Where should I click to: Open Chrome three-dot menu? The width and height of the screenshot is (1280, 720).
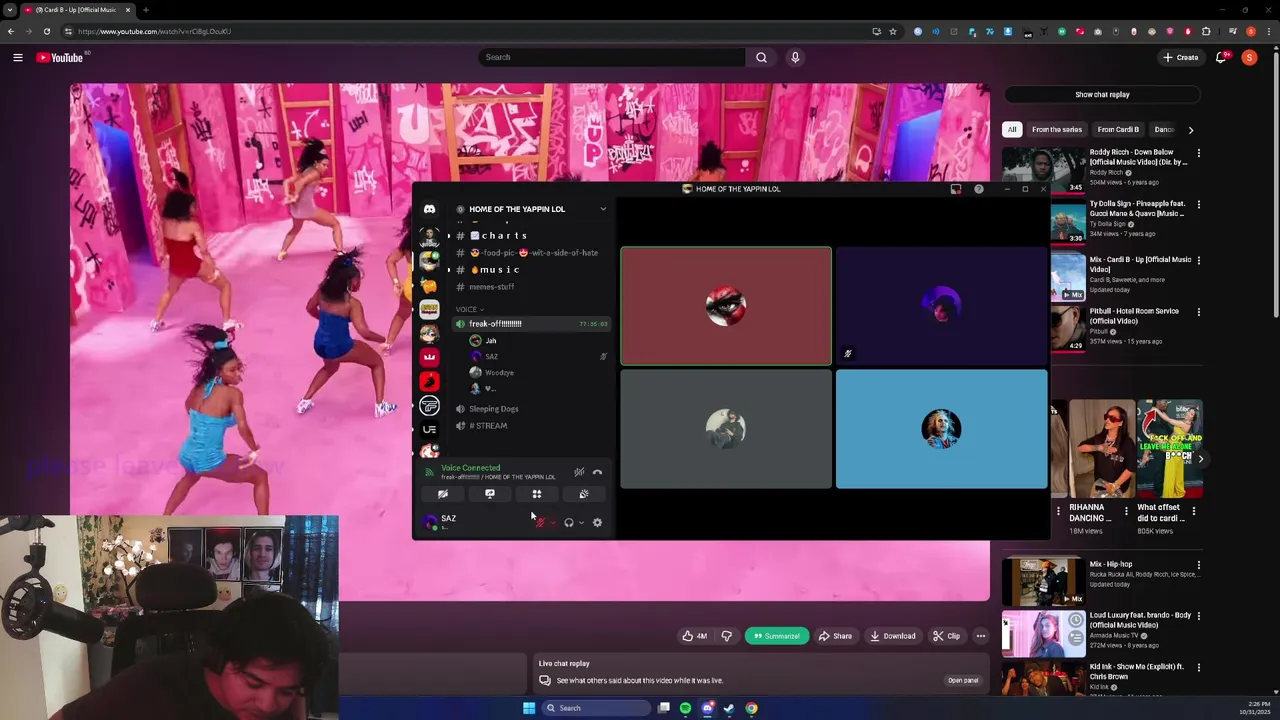1269,31
